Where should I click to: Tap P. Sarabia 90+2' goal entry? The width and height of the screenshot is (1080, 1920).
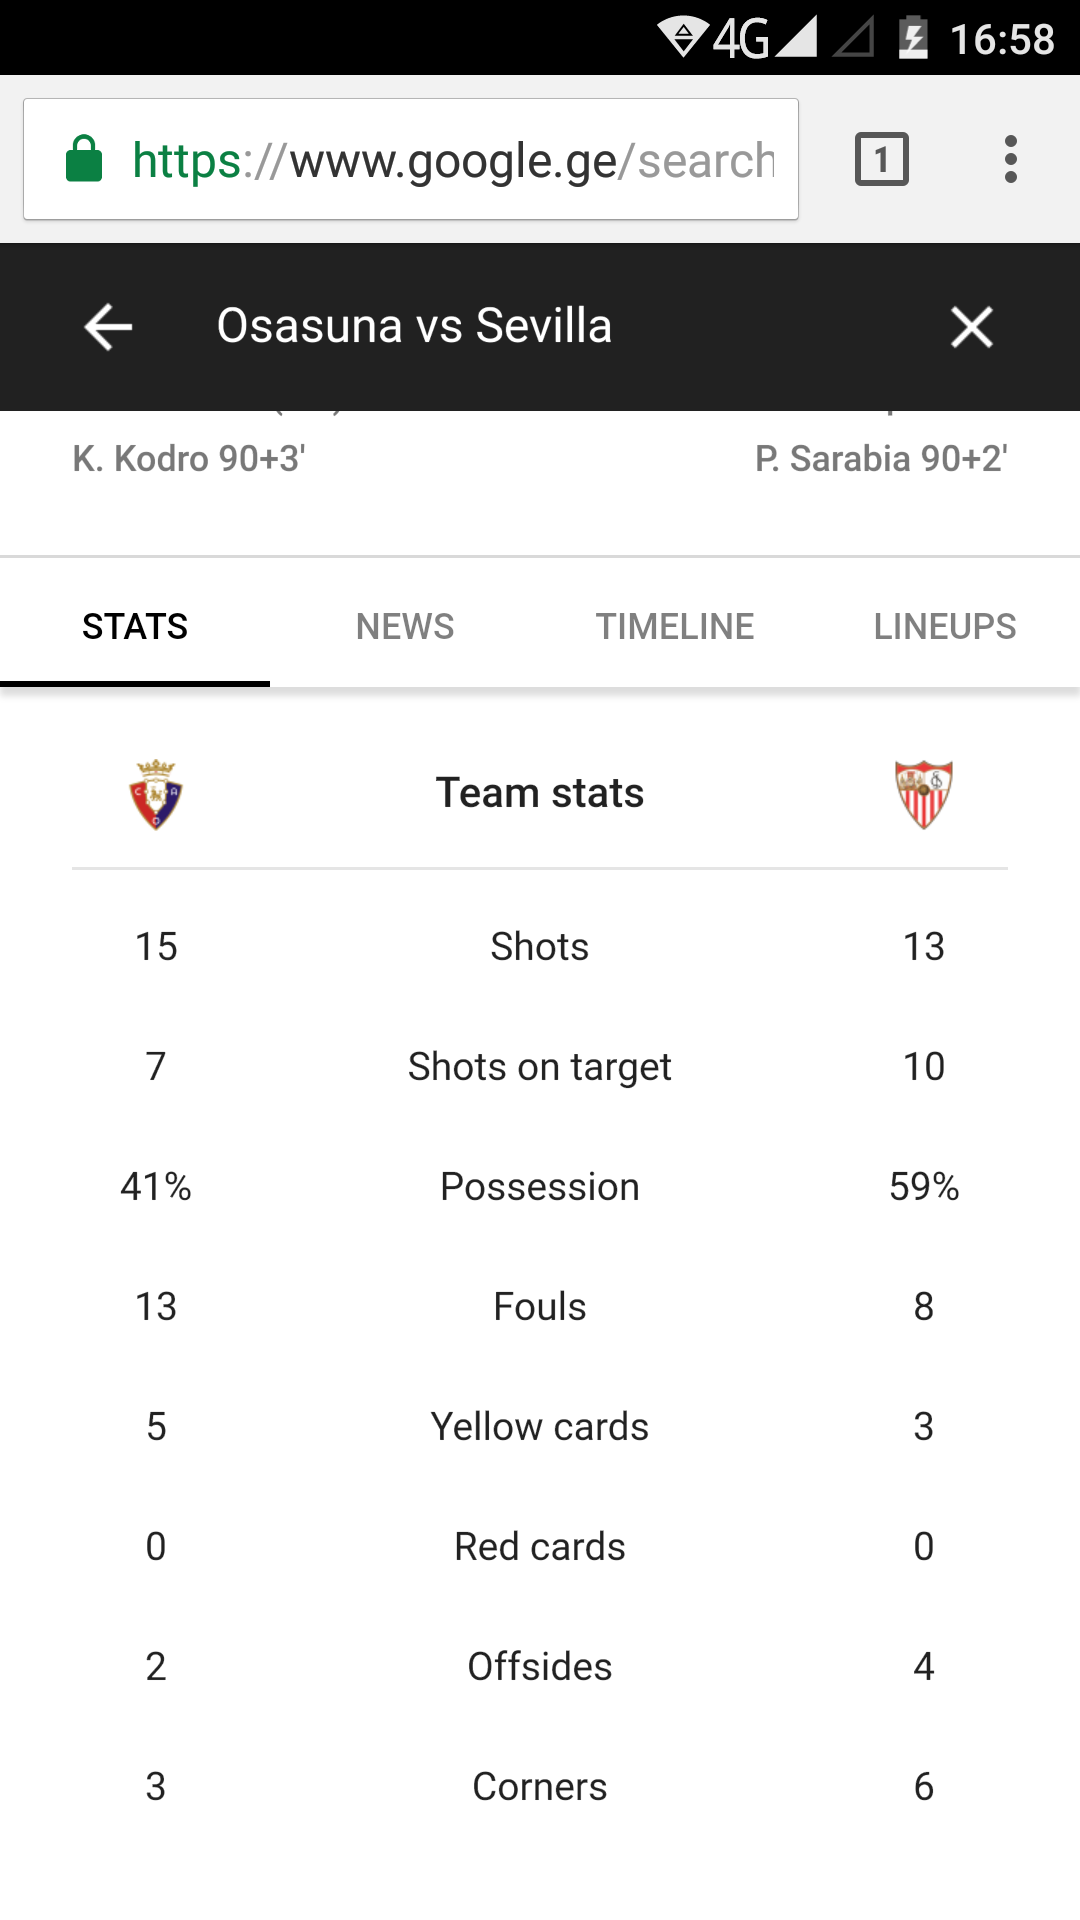pos(881,459)
